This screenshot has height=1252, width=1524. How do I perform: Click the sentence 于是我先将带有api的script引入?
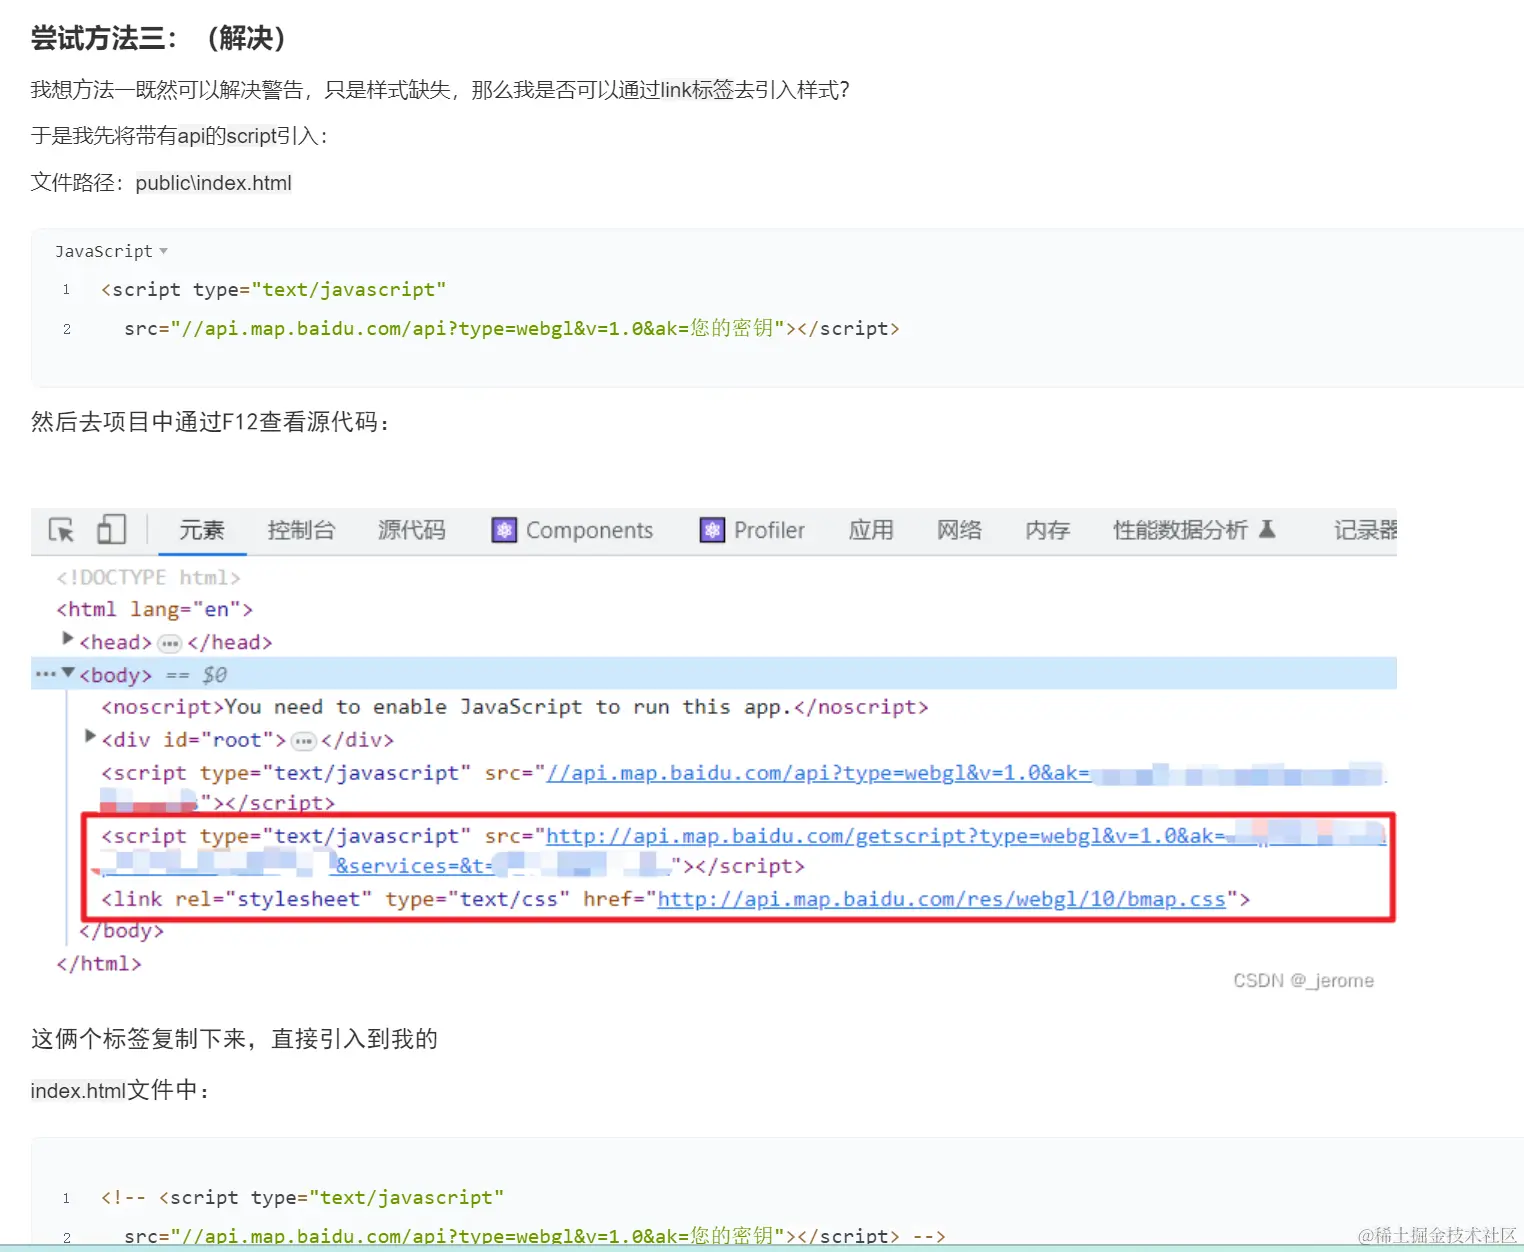(x=179, y=136)
